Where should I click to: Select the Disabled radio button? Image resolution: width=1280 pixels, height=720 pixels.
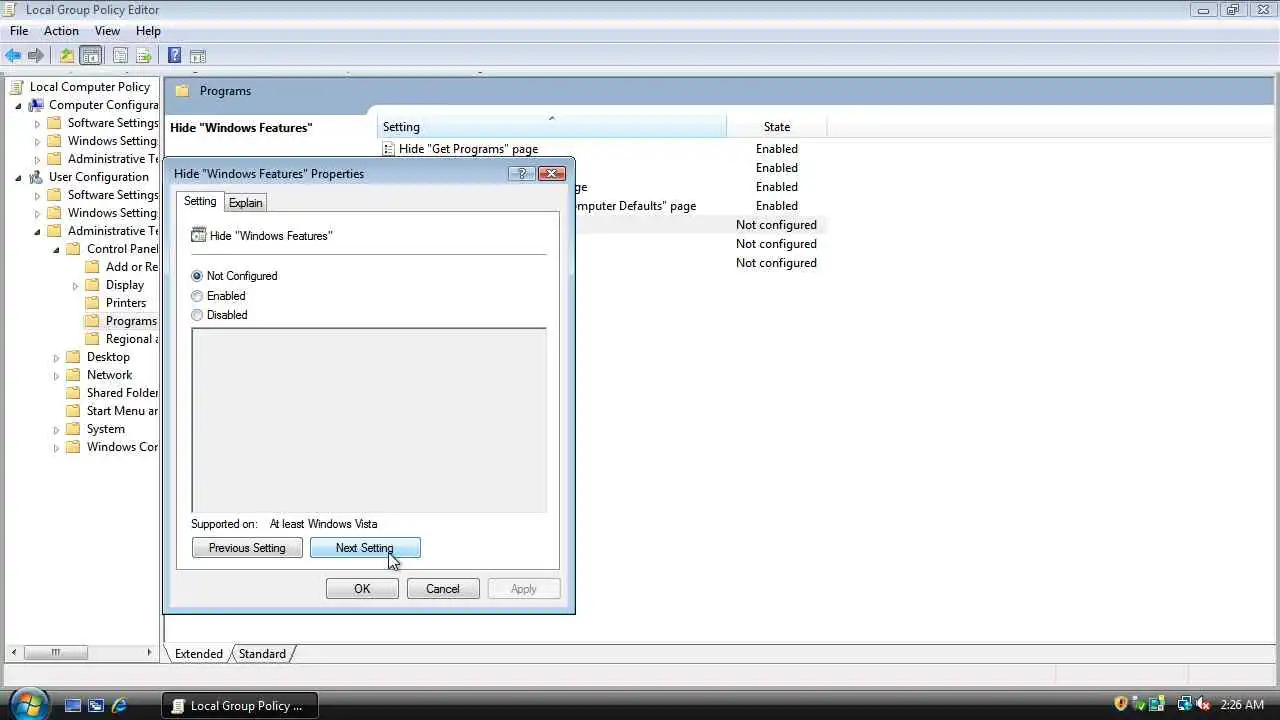click(197, 315)
